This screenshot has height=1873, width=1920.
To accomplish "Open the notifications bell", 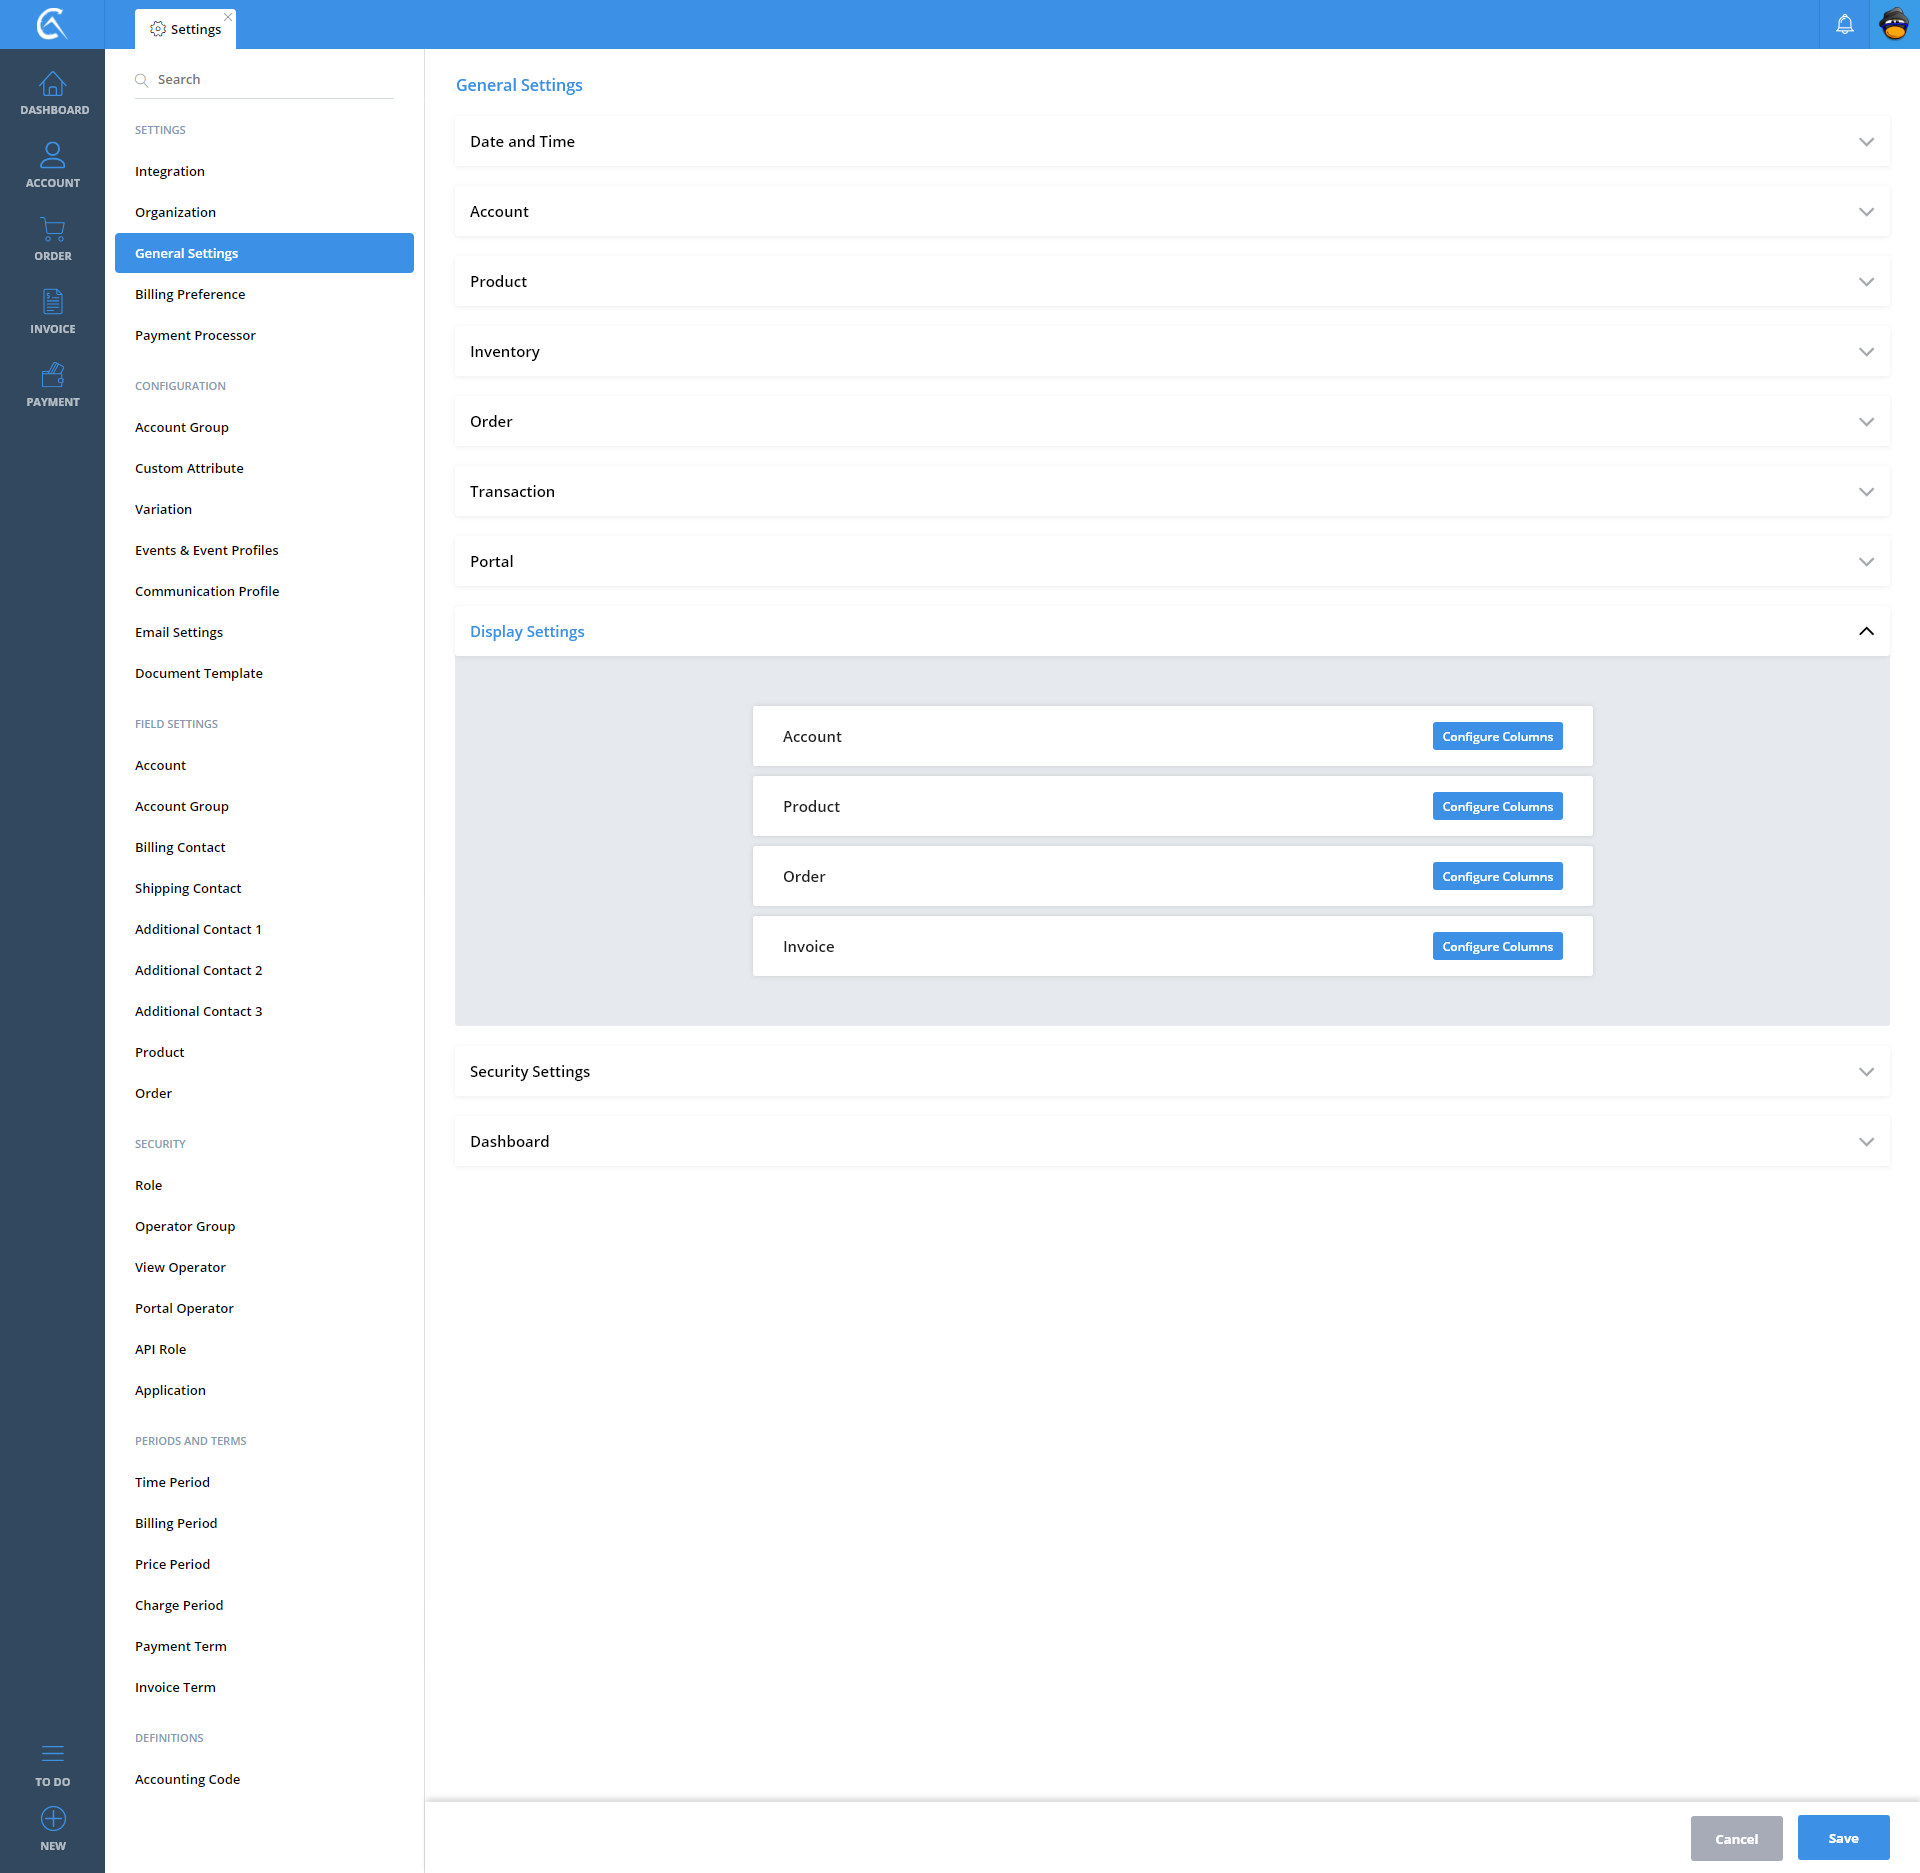I will (1844, 24).
